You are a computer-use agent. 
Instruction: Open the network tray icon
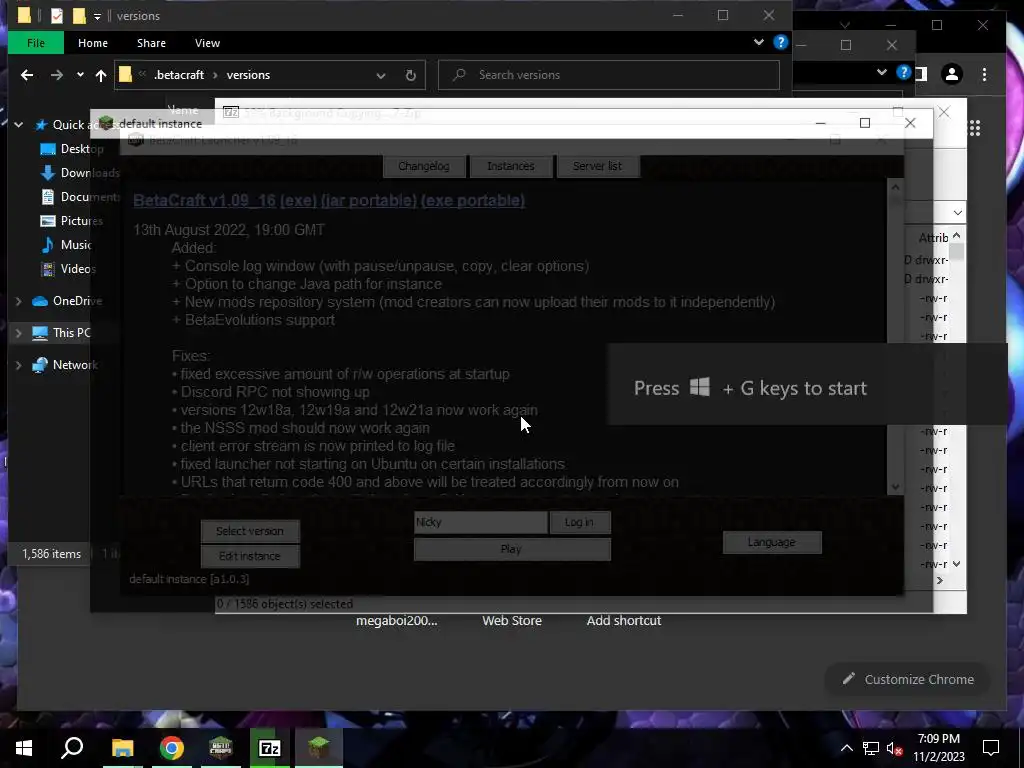coord(871,748)
